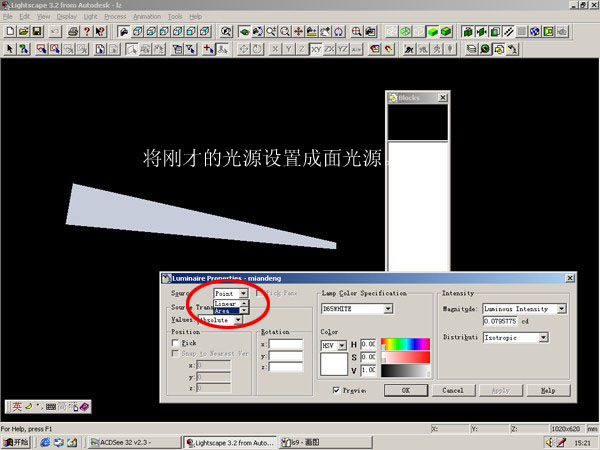Check the Pick position checkbox
The image size is (600, 450).
click(x=175, y=343)
